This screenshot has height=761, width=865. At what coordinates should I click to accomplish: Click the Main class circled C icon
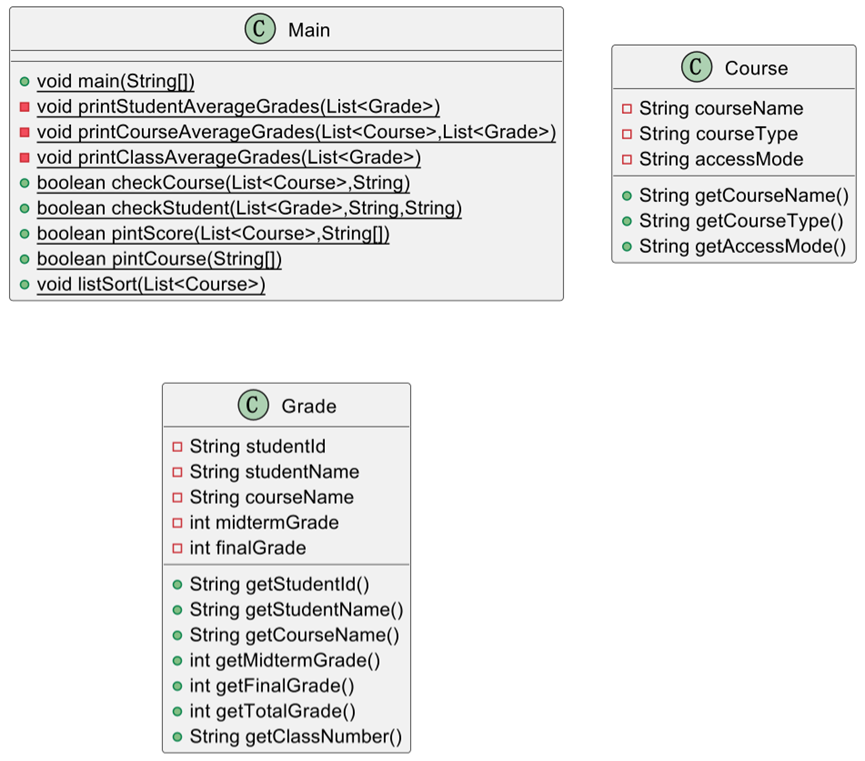[260, 29]
